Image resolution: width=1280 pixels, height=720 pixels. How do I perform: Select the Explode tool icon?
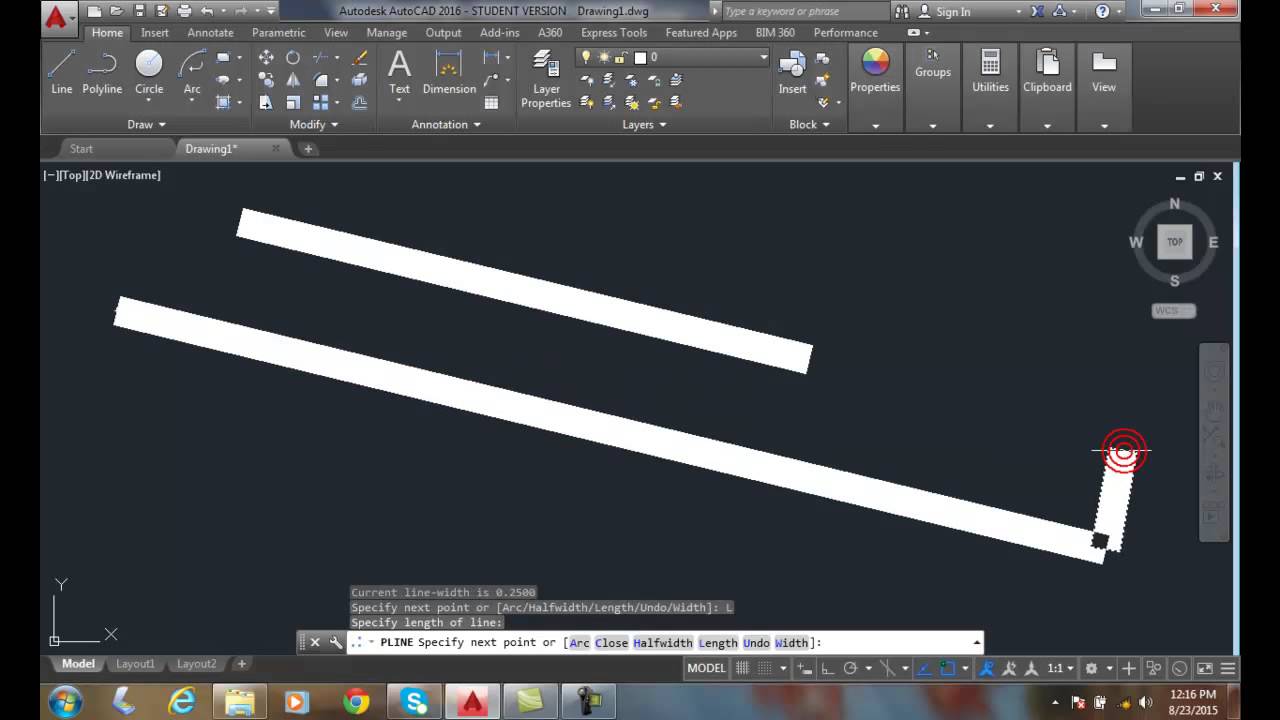(x=359, y=80)
